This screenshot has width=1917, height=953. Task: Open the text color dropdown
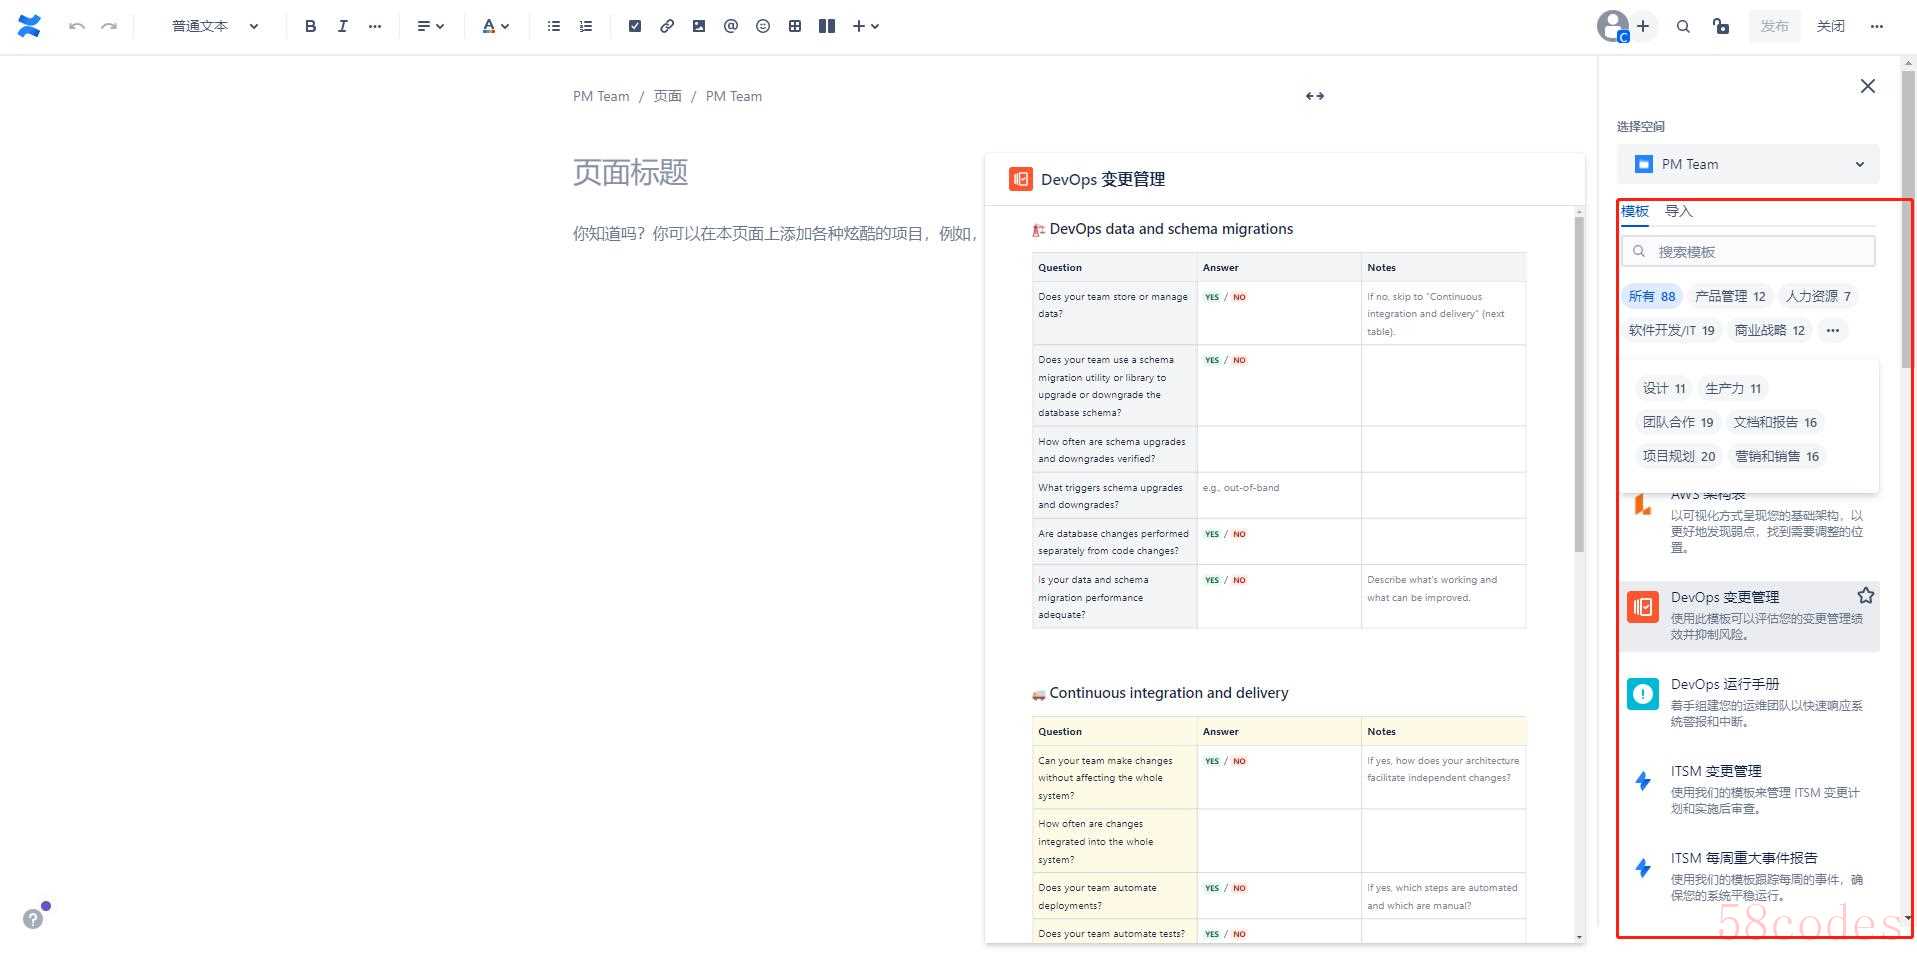[495, 26]
